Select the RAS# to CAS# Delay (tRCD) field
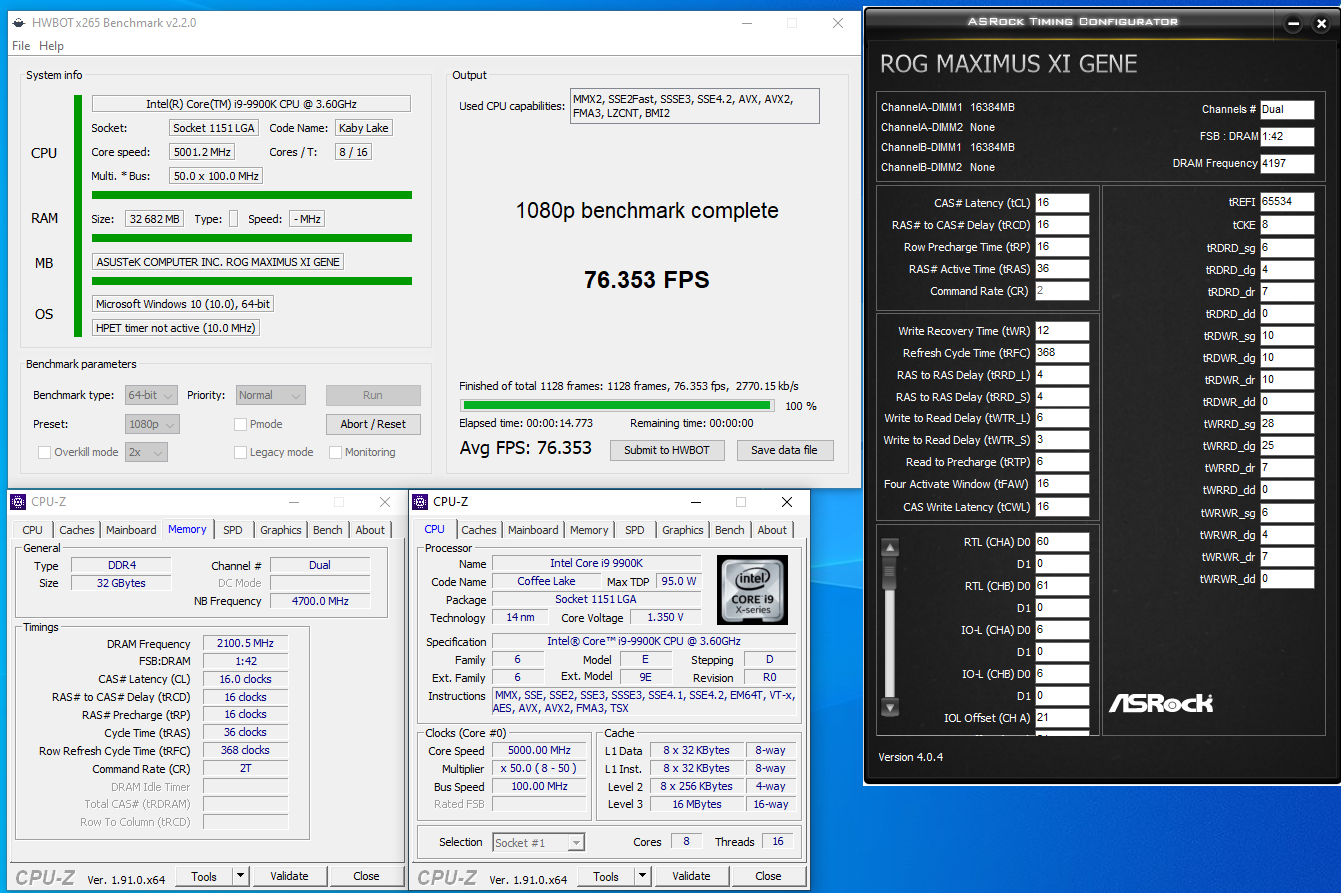 (1062, 225)
